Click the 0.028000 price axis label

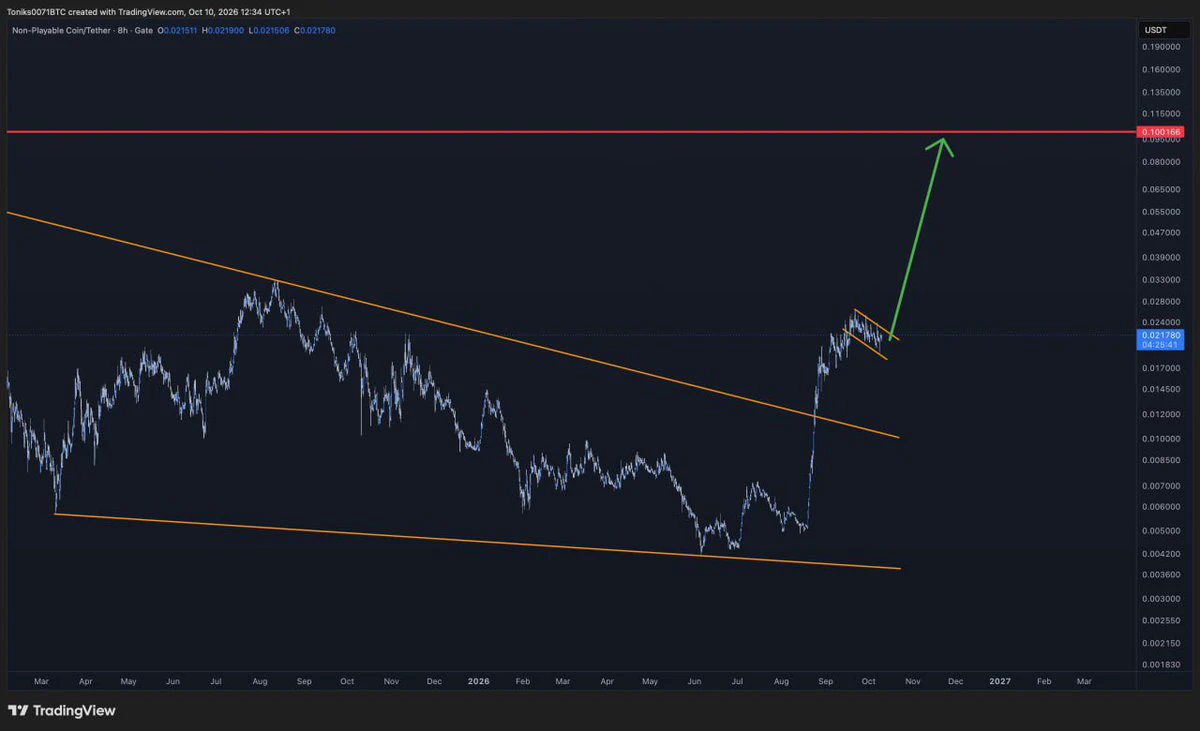(1162, 301)
